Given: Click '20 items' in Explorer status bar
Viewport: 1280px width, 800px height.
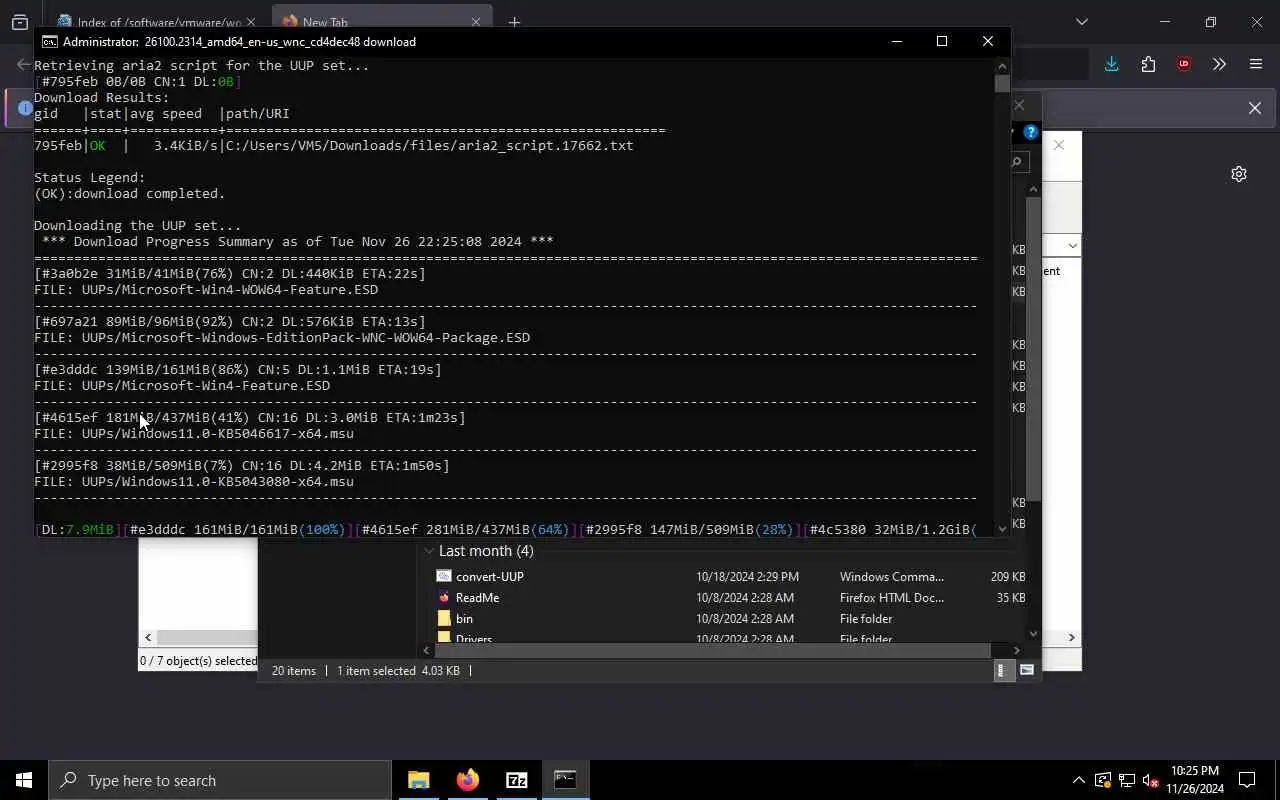Looking at the screenshot, I should pos(294,671).
